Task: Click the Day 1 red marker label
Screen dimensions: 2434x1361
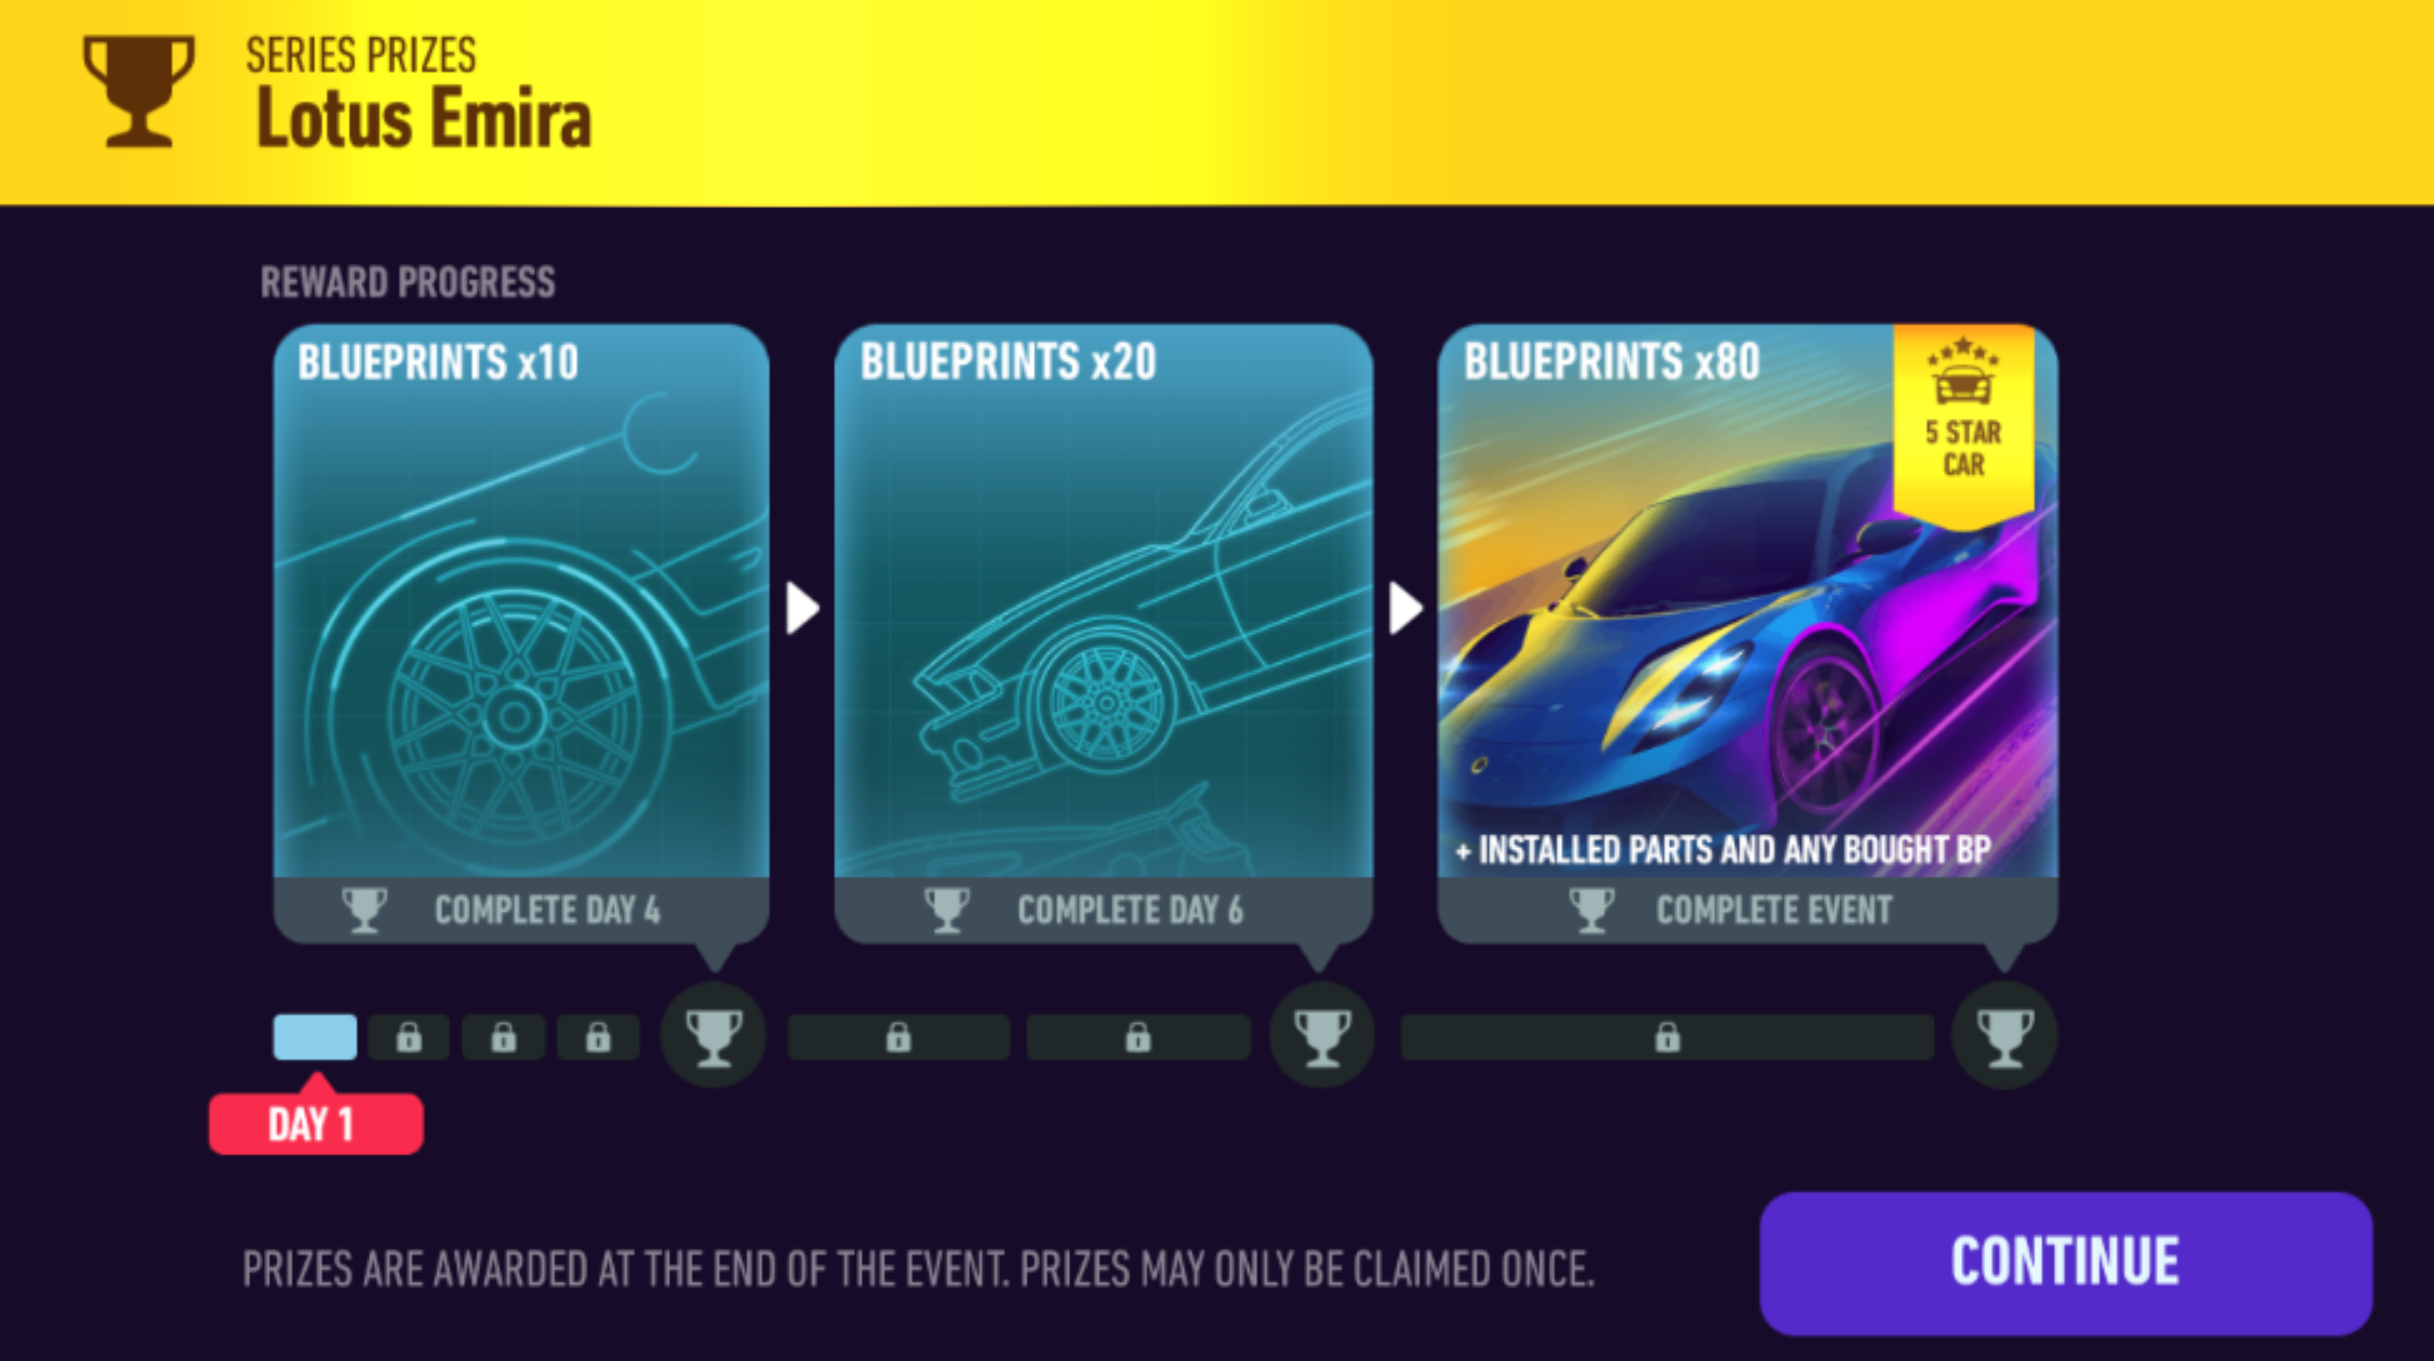Action: coord(315,1123)
